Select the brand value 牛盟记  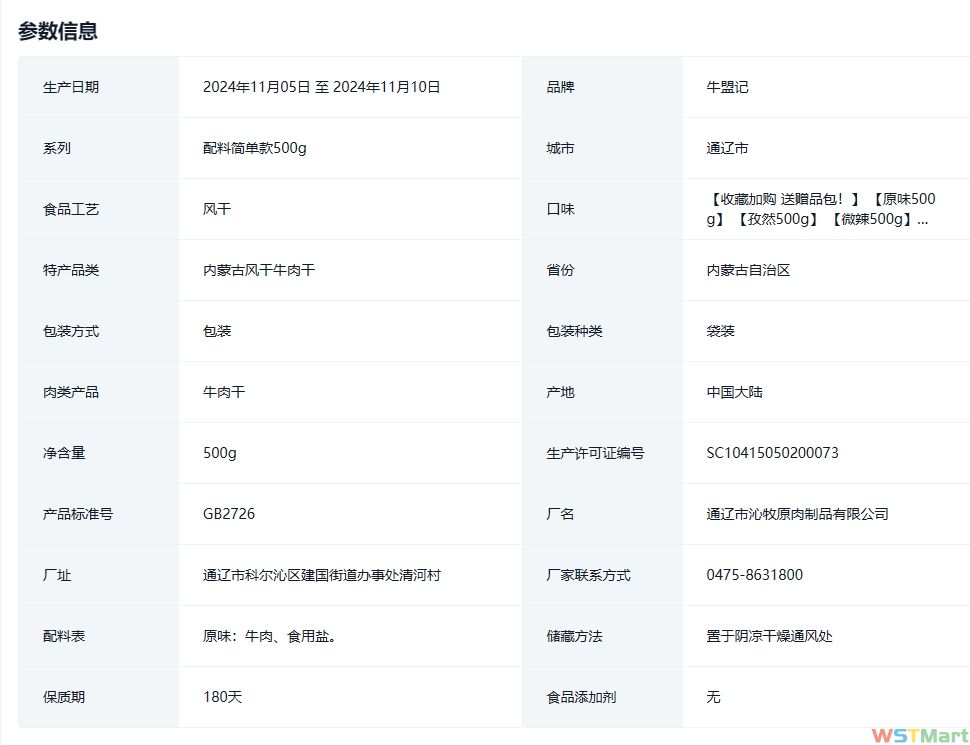[x=727, y=87]
